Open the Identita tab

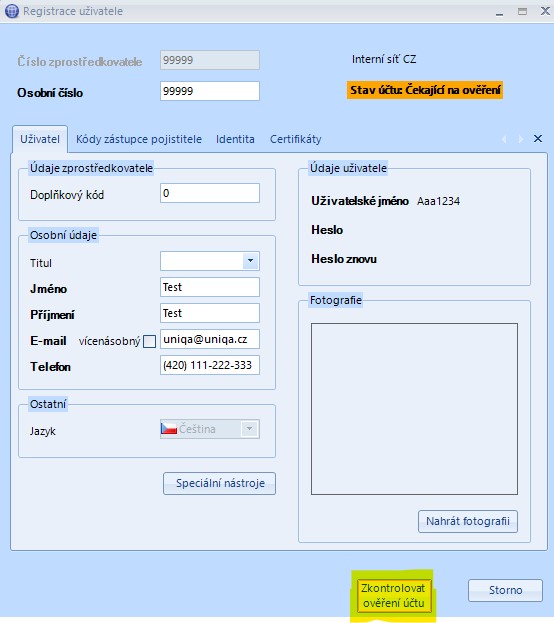click(235, 139)
